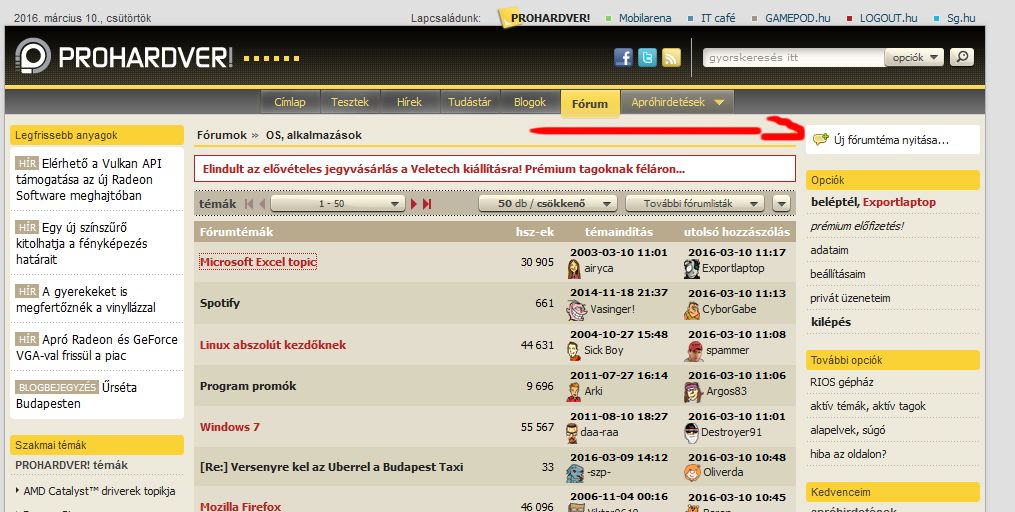Open the Spotify forum topic
Screen dimensions: 1015x512
219,303
